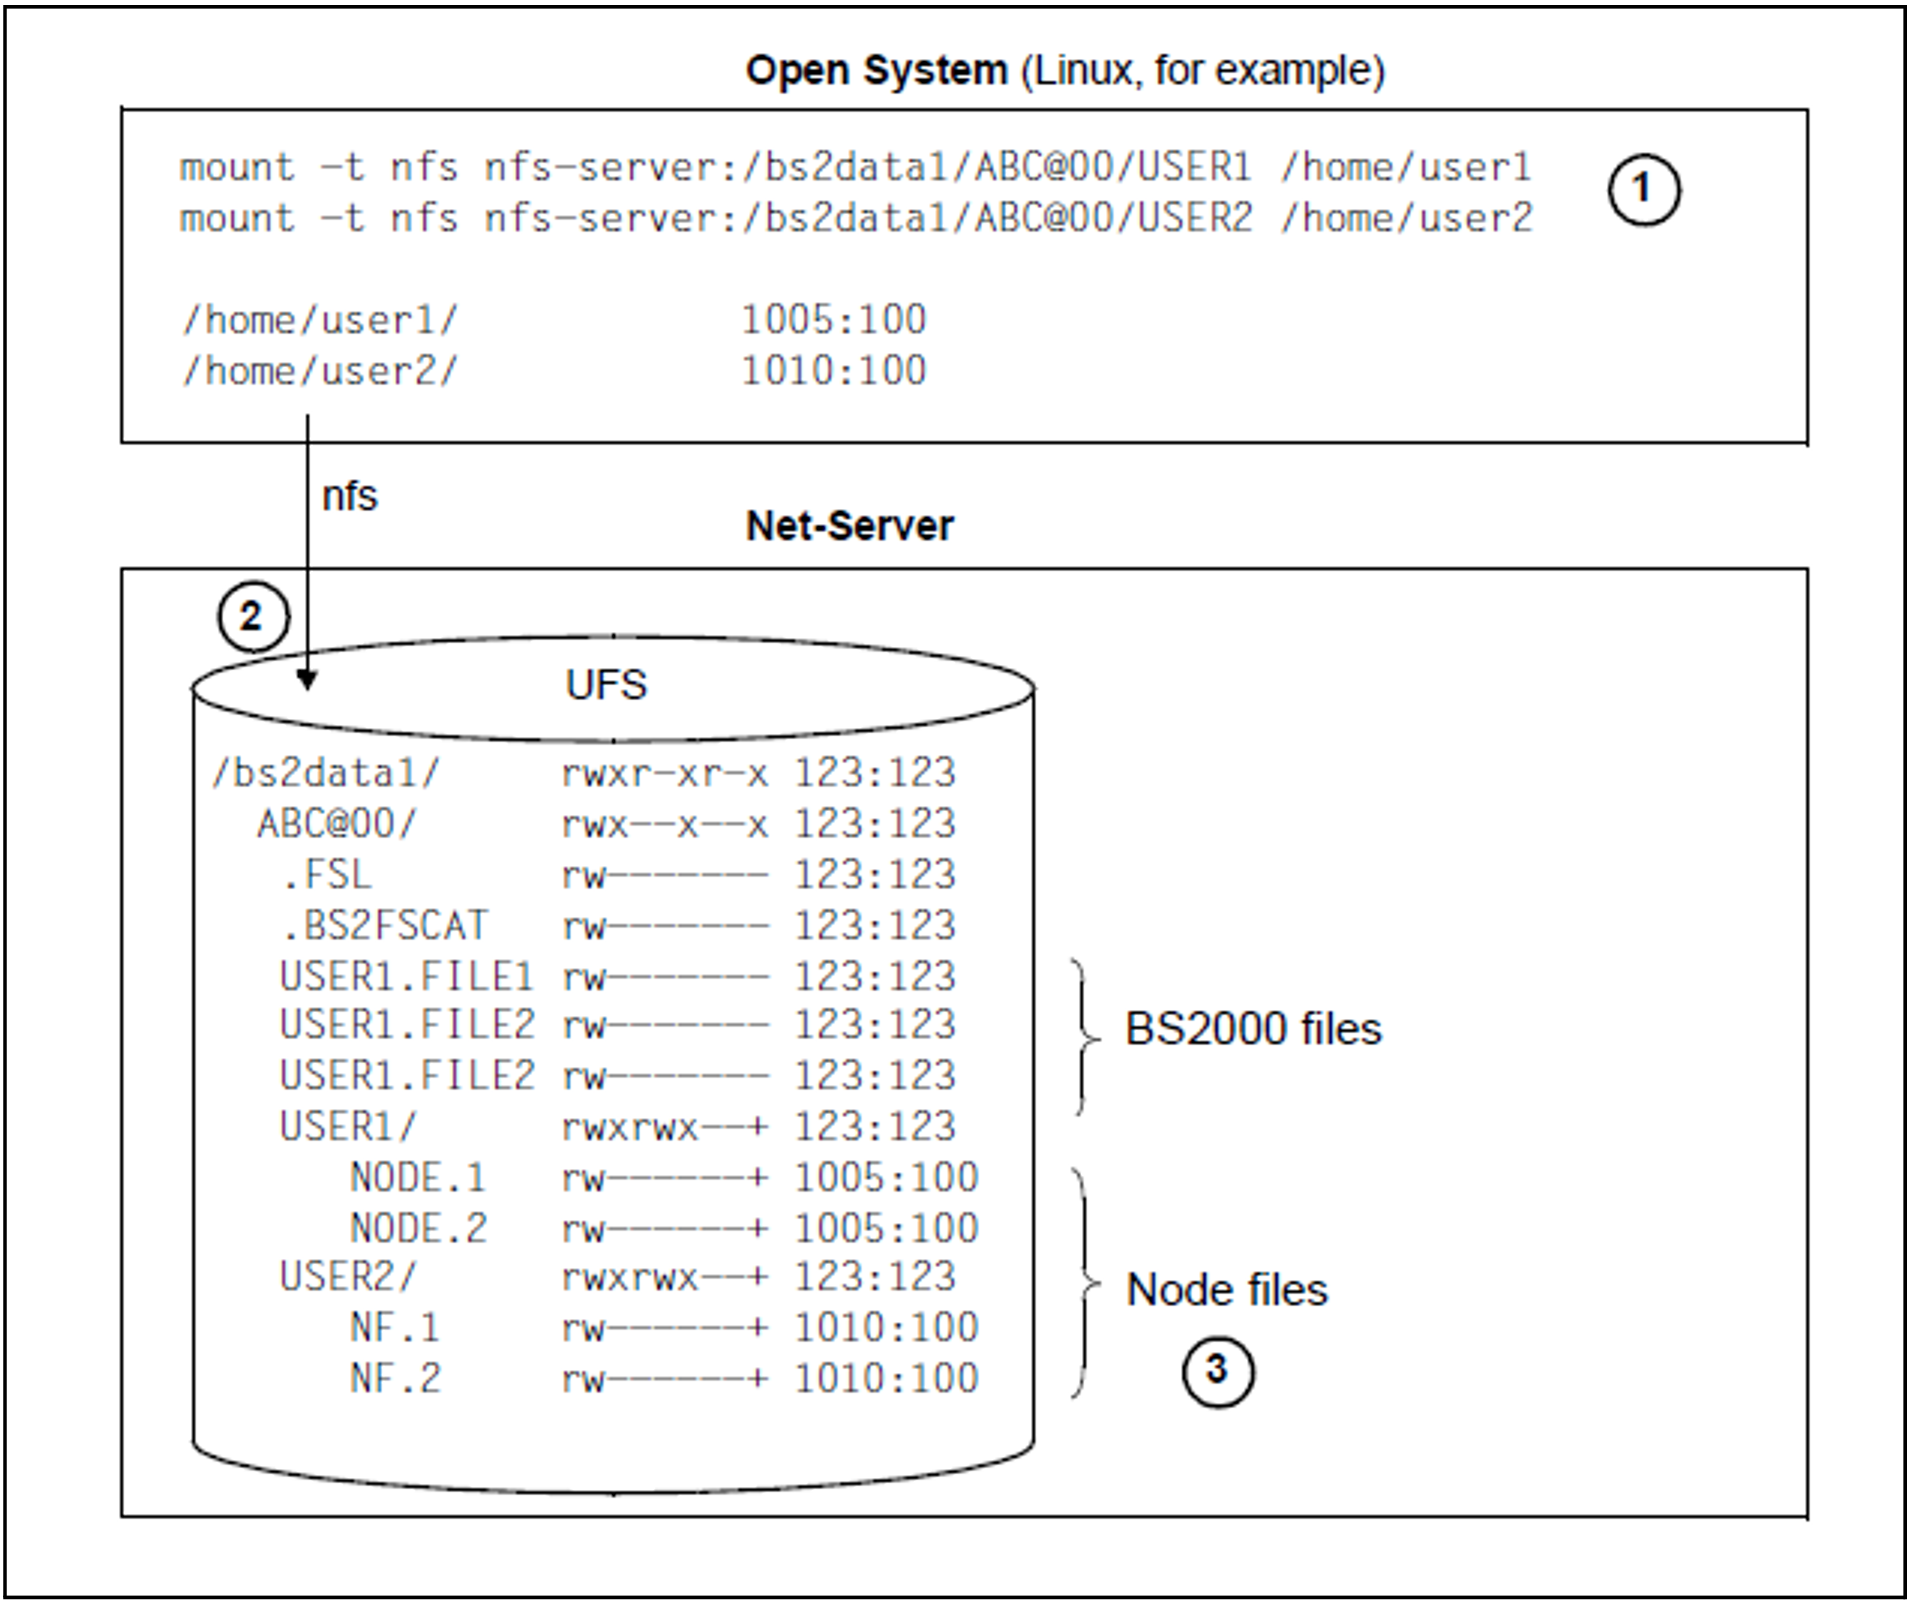1913x1604 pixels.
Task: Click the USER2/ directory in the UFS list
Action: click(347, 1277)
